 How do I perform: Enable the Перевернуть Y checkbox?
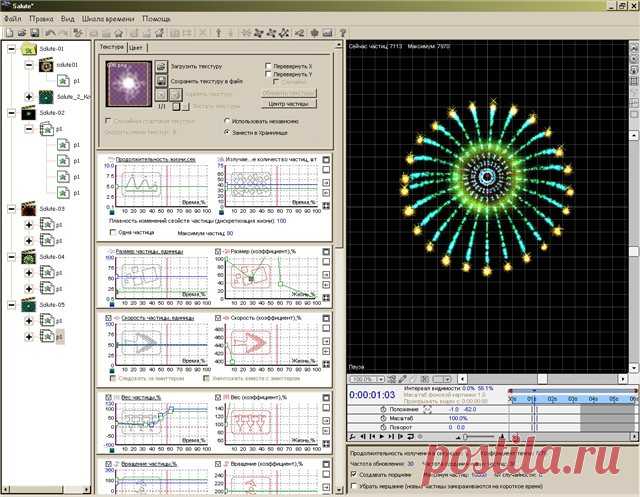[268, 74]
